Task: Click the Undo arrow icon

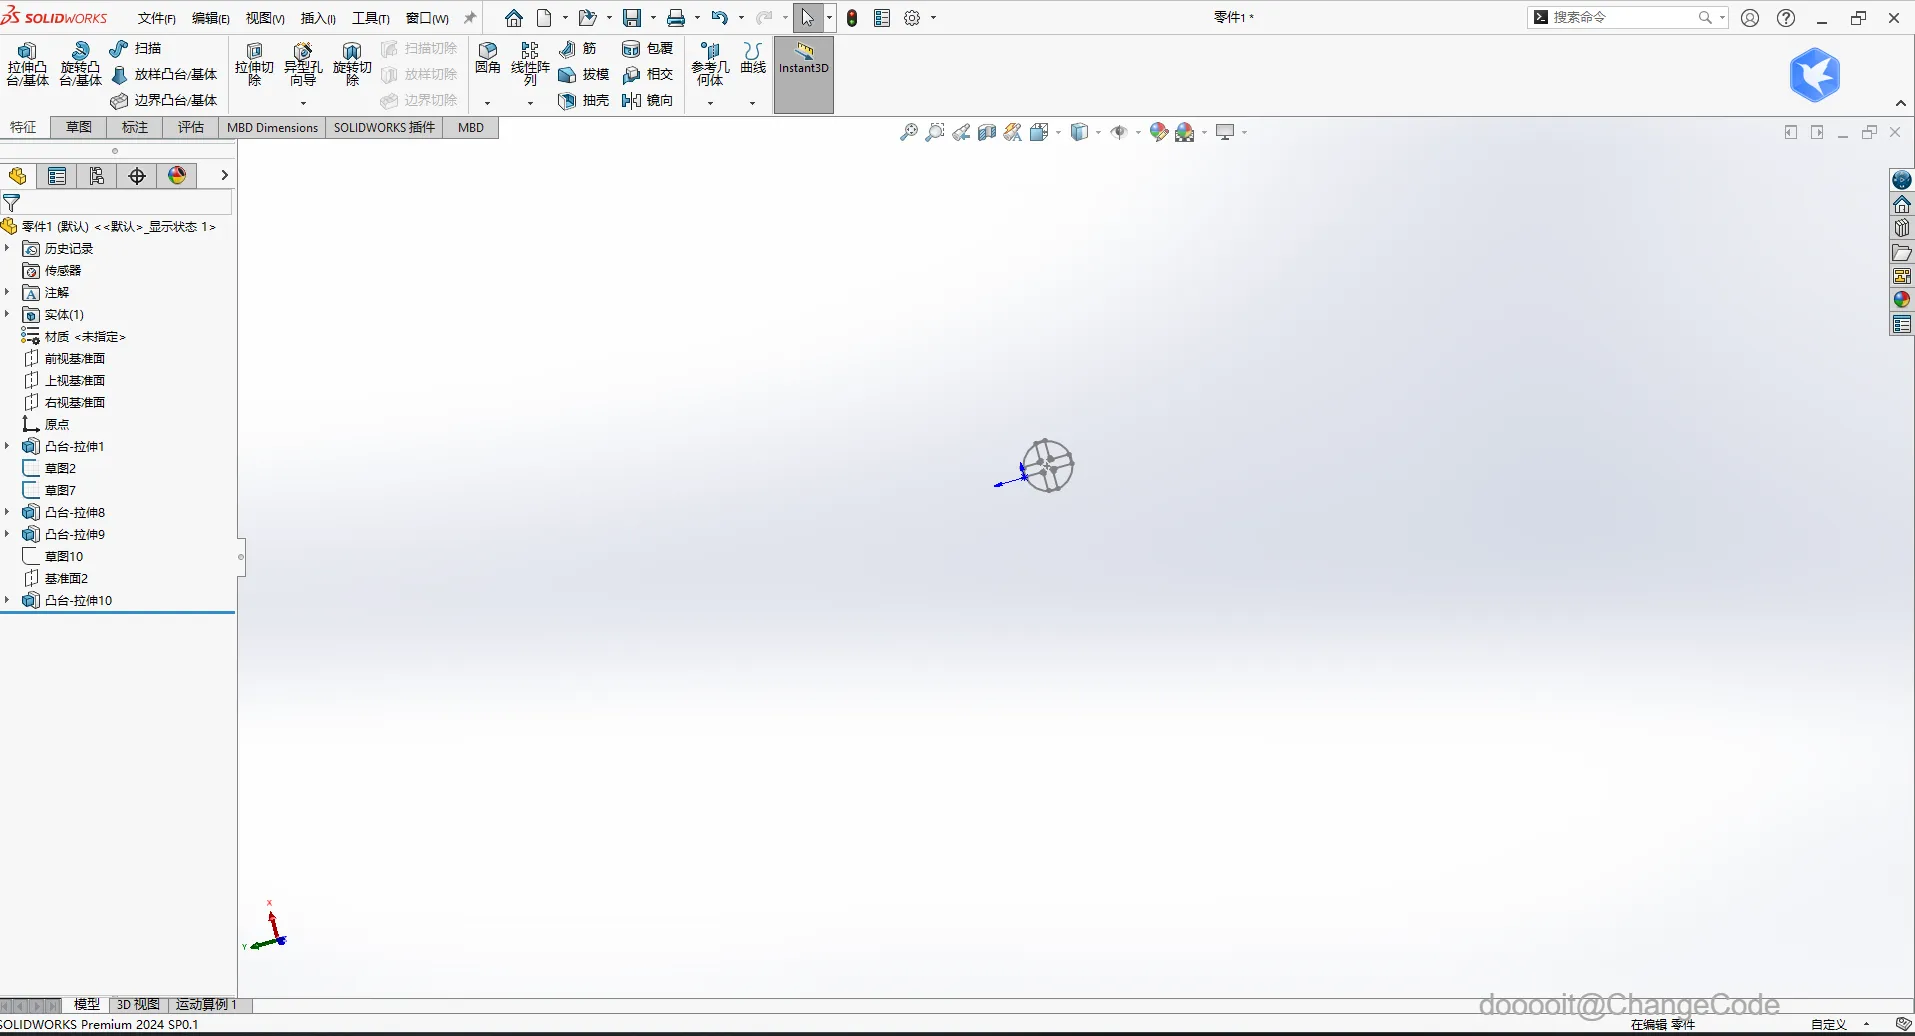Action: pyautogui.click(x=720, y=18)
